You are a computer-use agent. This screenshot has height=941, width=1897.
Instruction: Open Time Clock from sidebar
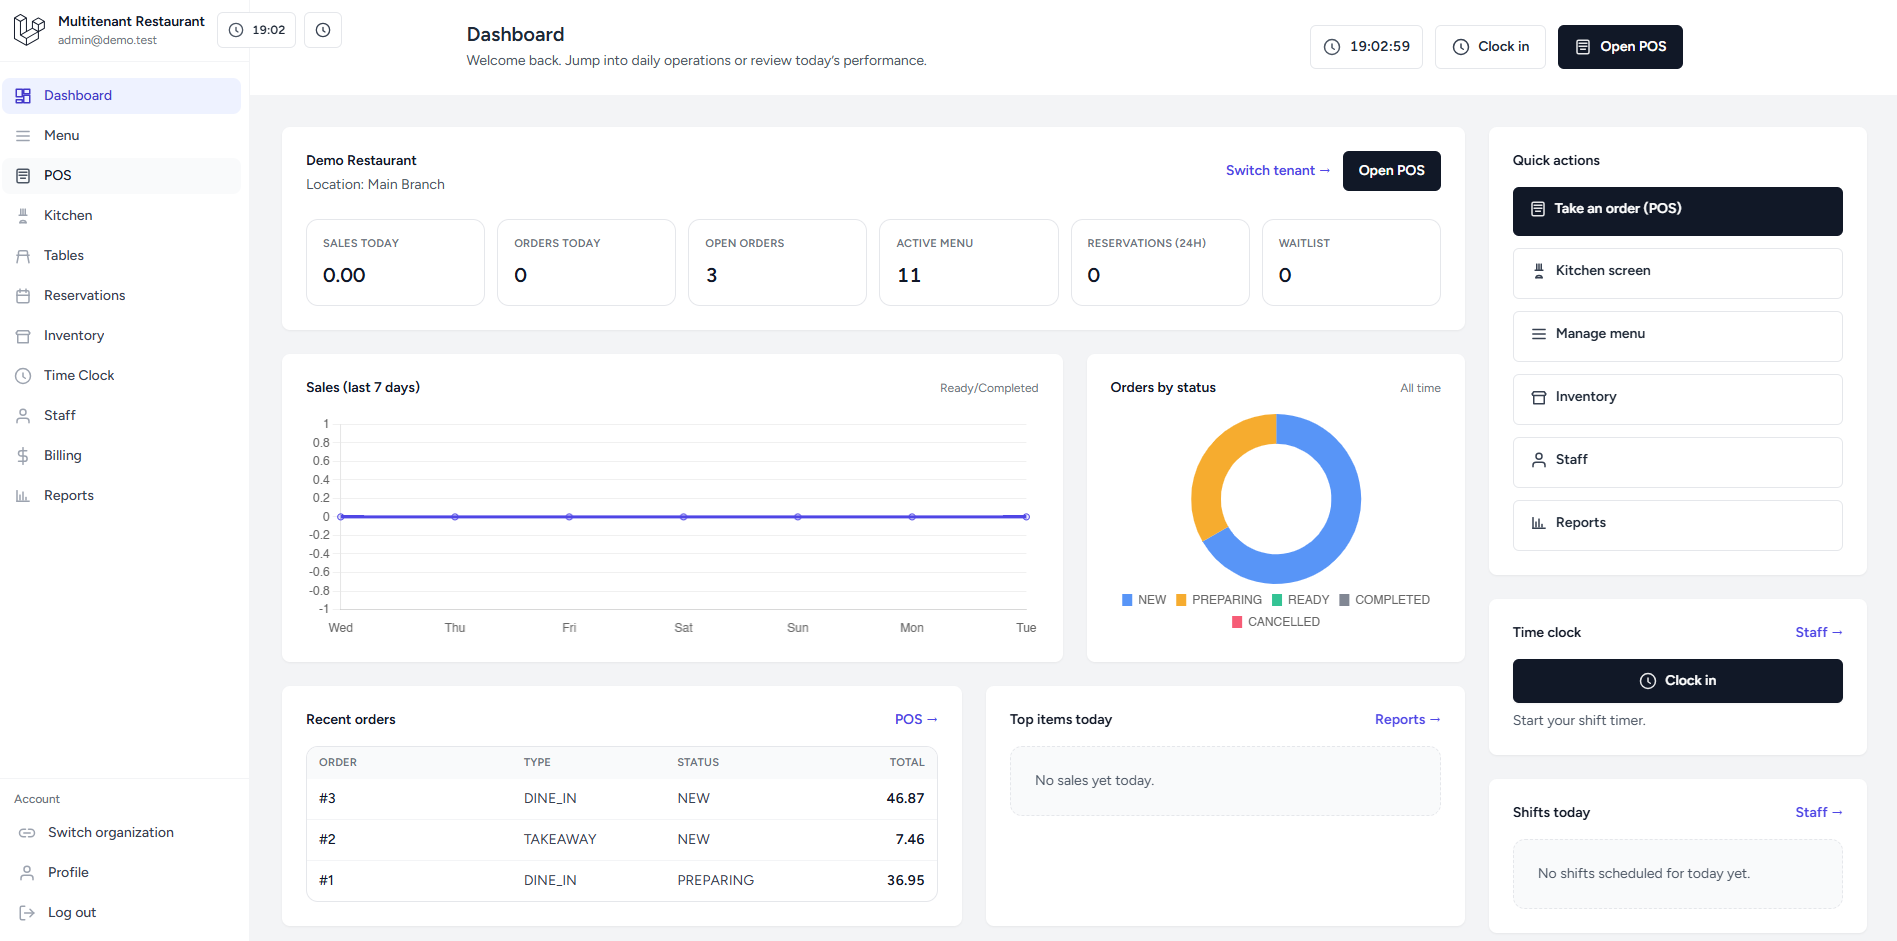(79, 375)
